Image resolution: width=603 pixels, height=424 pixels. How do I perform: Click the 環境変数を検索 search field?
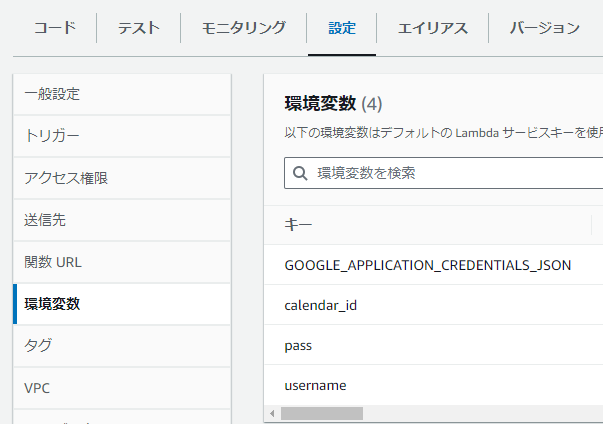tap(444, 173)
